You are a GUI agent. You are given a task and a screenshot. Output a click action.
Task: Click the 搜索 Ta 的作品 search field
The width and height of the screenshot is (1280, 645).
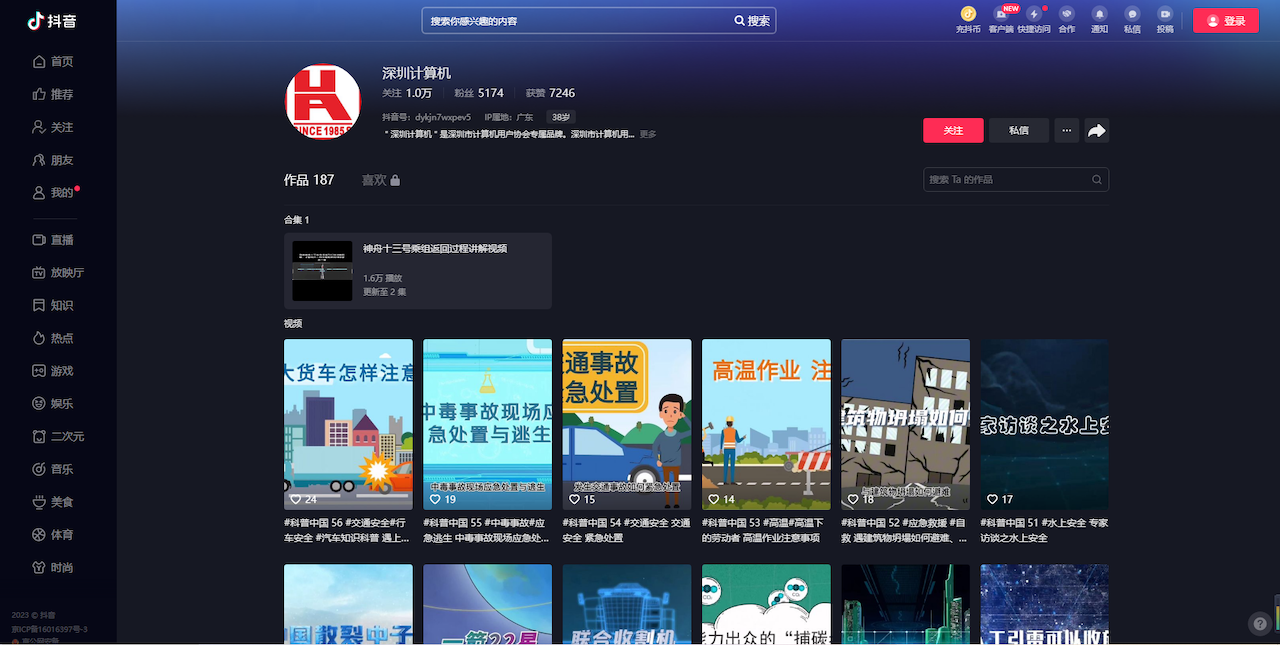[1008, 180]
